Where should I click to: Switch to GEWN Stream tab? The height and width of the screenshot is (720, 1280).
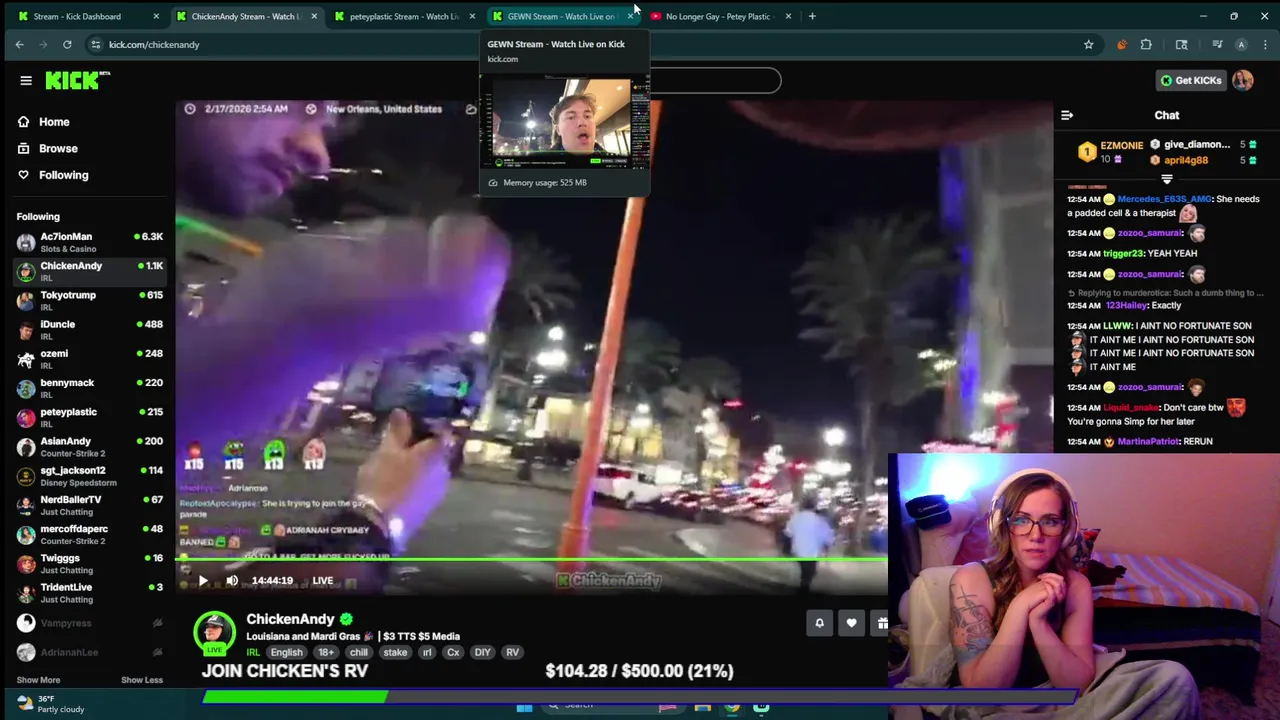click(x=563, y=16)
